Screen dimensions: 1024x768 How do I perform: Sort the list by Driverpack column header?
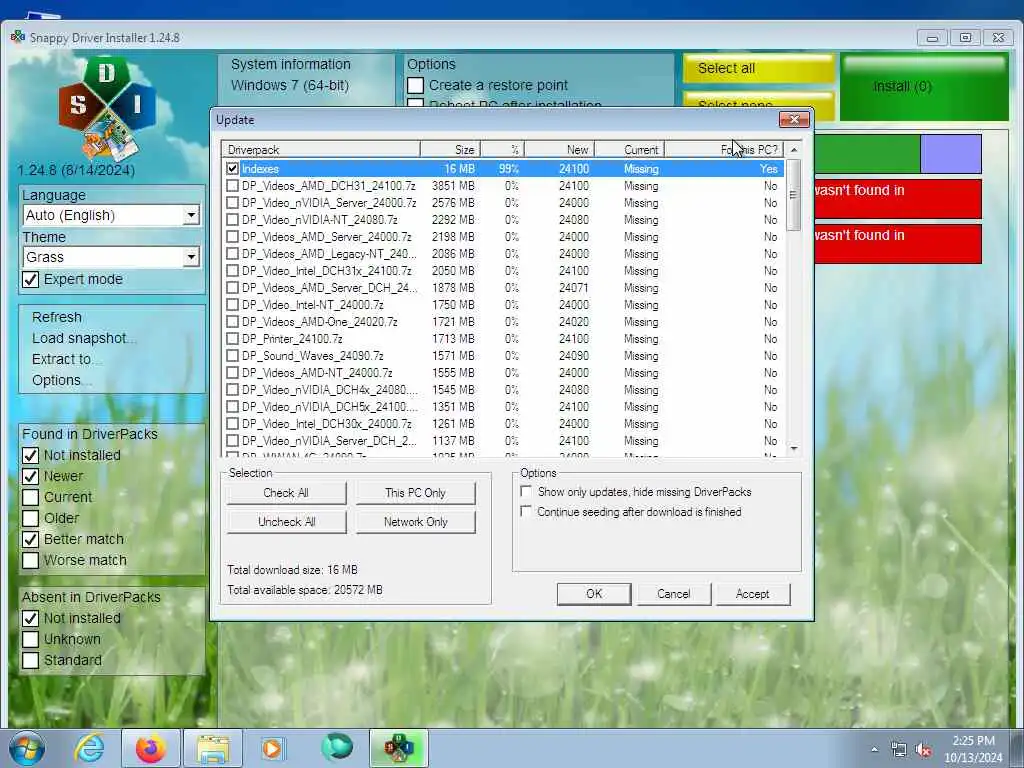pos(321,150)
